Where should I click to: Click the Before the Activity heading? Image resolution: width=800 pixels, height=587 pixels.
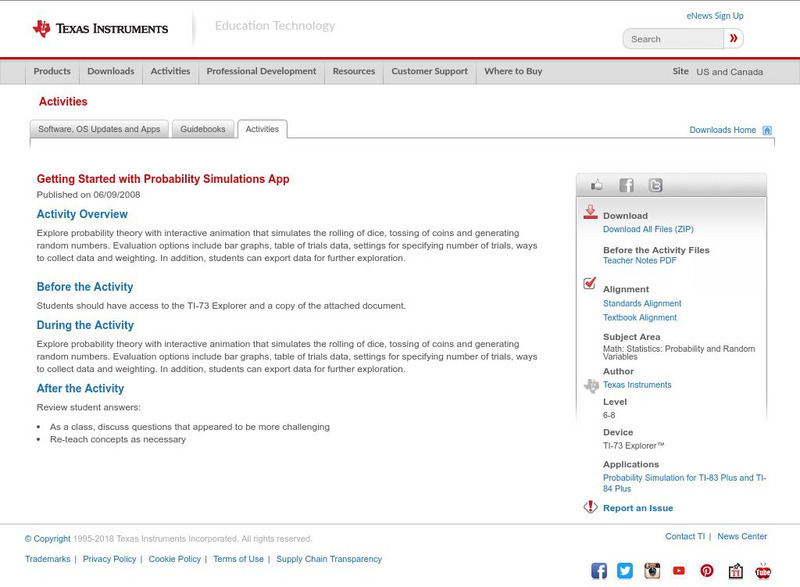(85, 287)
